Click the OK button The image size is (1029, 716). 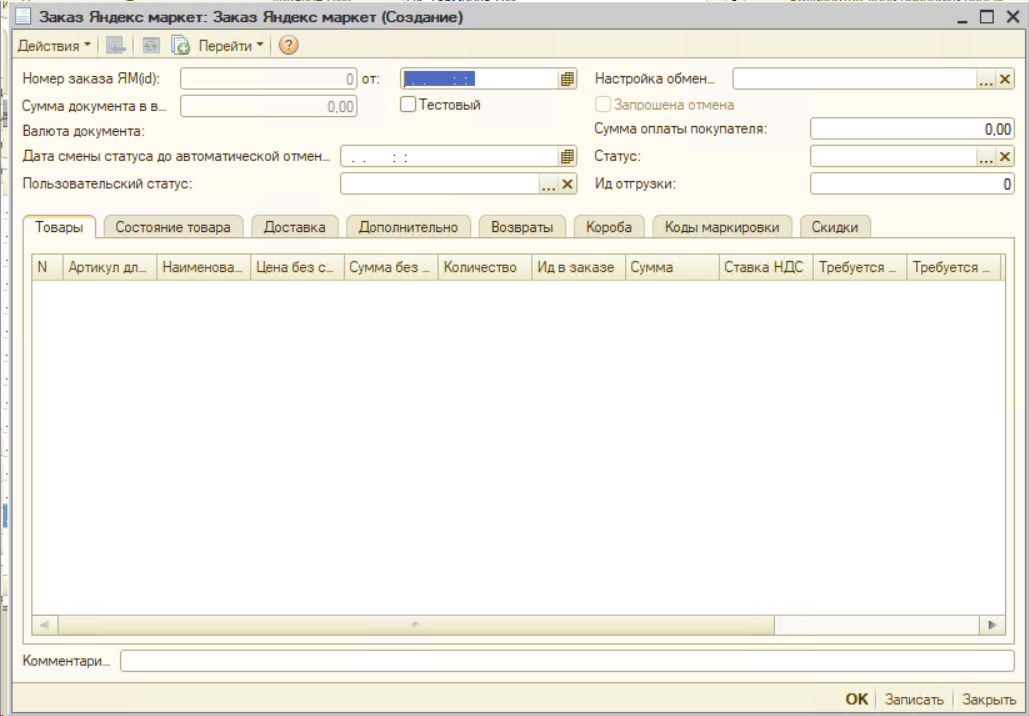pyautogui.click(x=856, y=700)
